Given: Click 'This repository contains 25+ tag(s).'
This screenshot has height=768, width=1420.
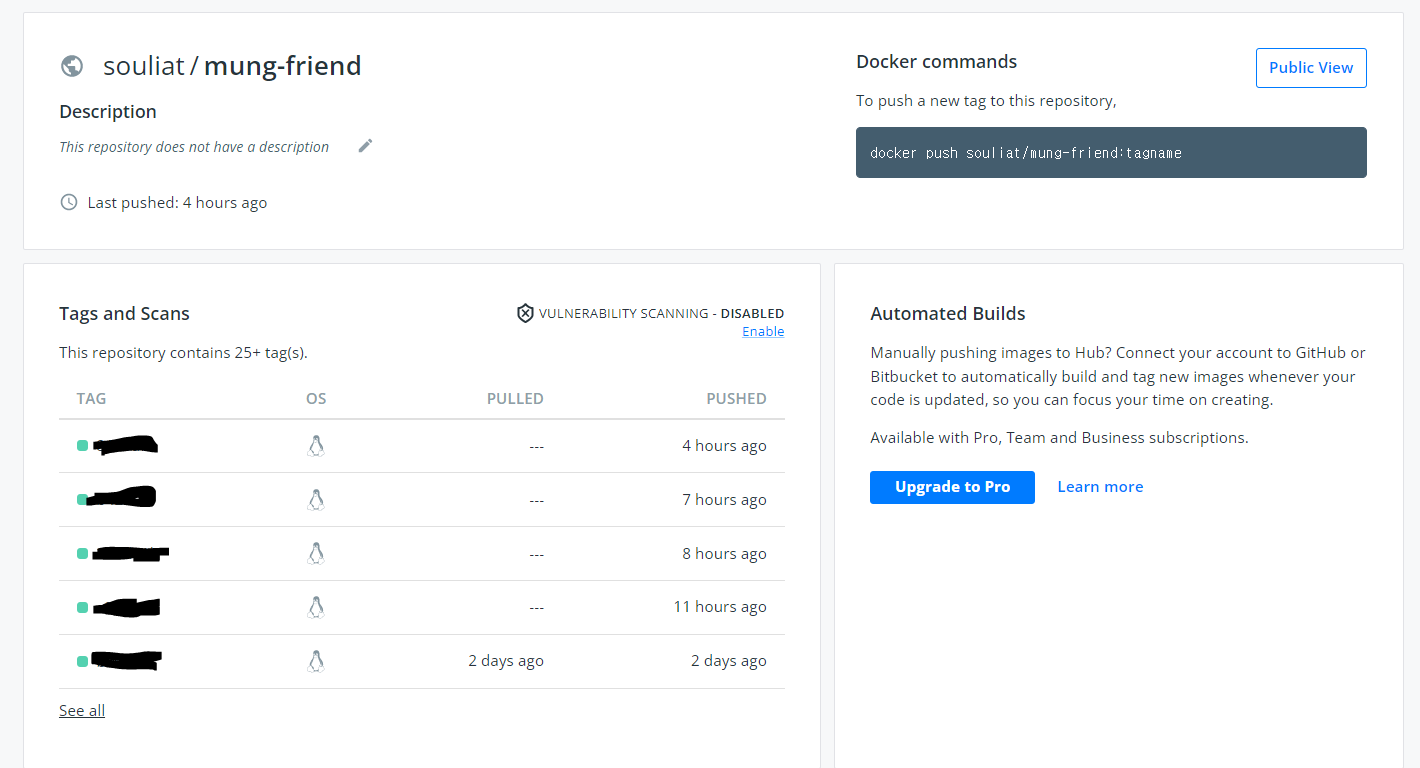Looking at the screenshot, I should pyautogui.click(x=184, y=353).
